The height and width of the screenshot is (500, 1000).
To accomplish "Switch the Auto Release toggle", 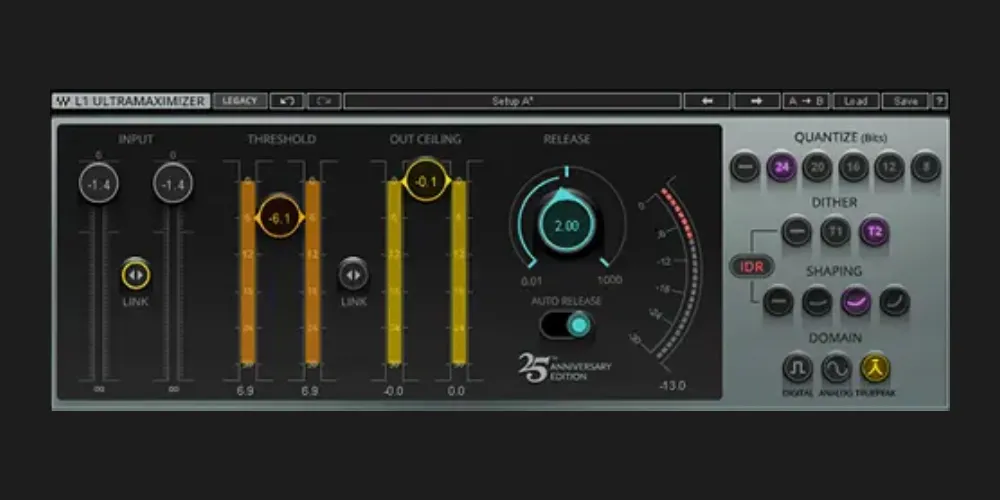I will coord(566,325).
